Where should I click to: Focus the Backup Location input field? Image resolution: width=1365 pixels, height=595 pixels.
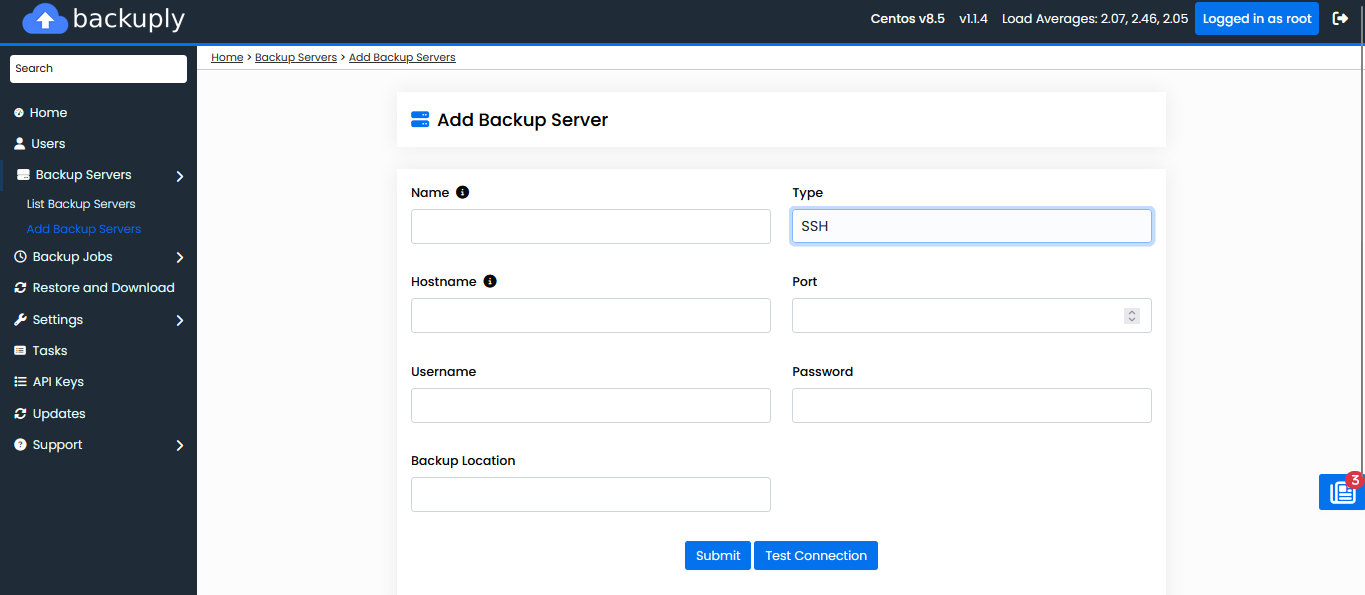click(x=590, y=495)
